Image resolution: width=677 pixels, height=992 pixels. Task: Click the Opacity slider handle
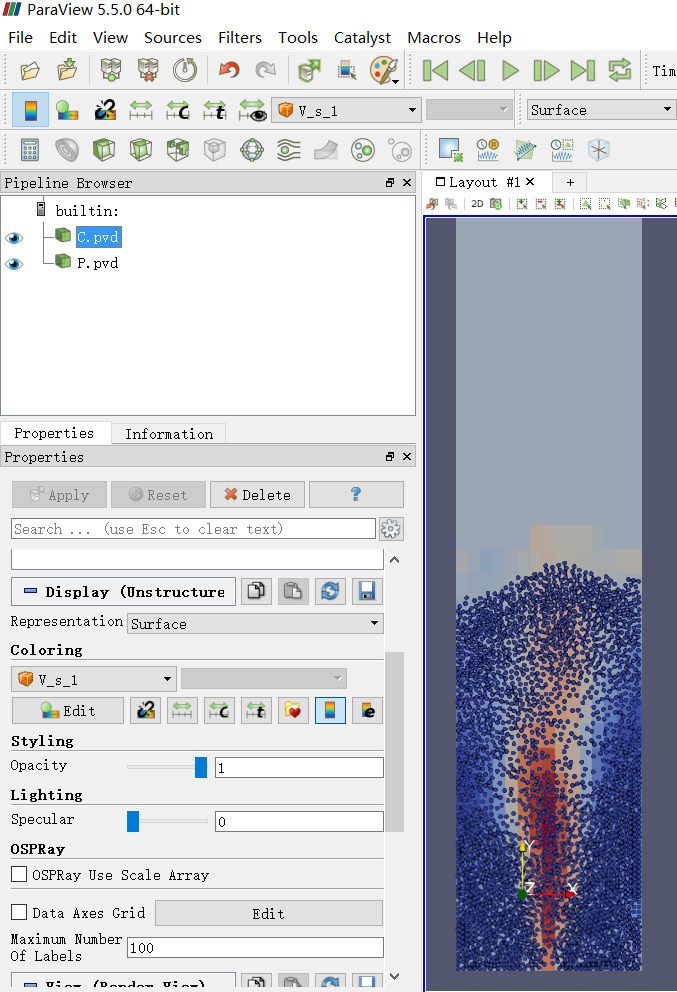(201, 767)
